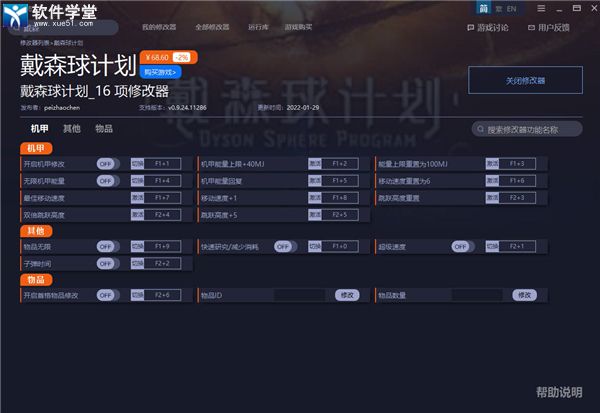Click 激活 for 能量上限重置为100MJ
600x413 pixels.
click(x=492, y=164)
